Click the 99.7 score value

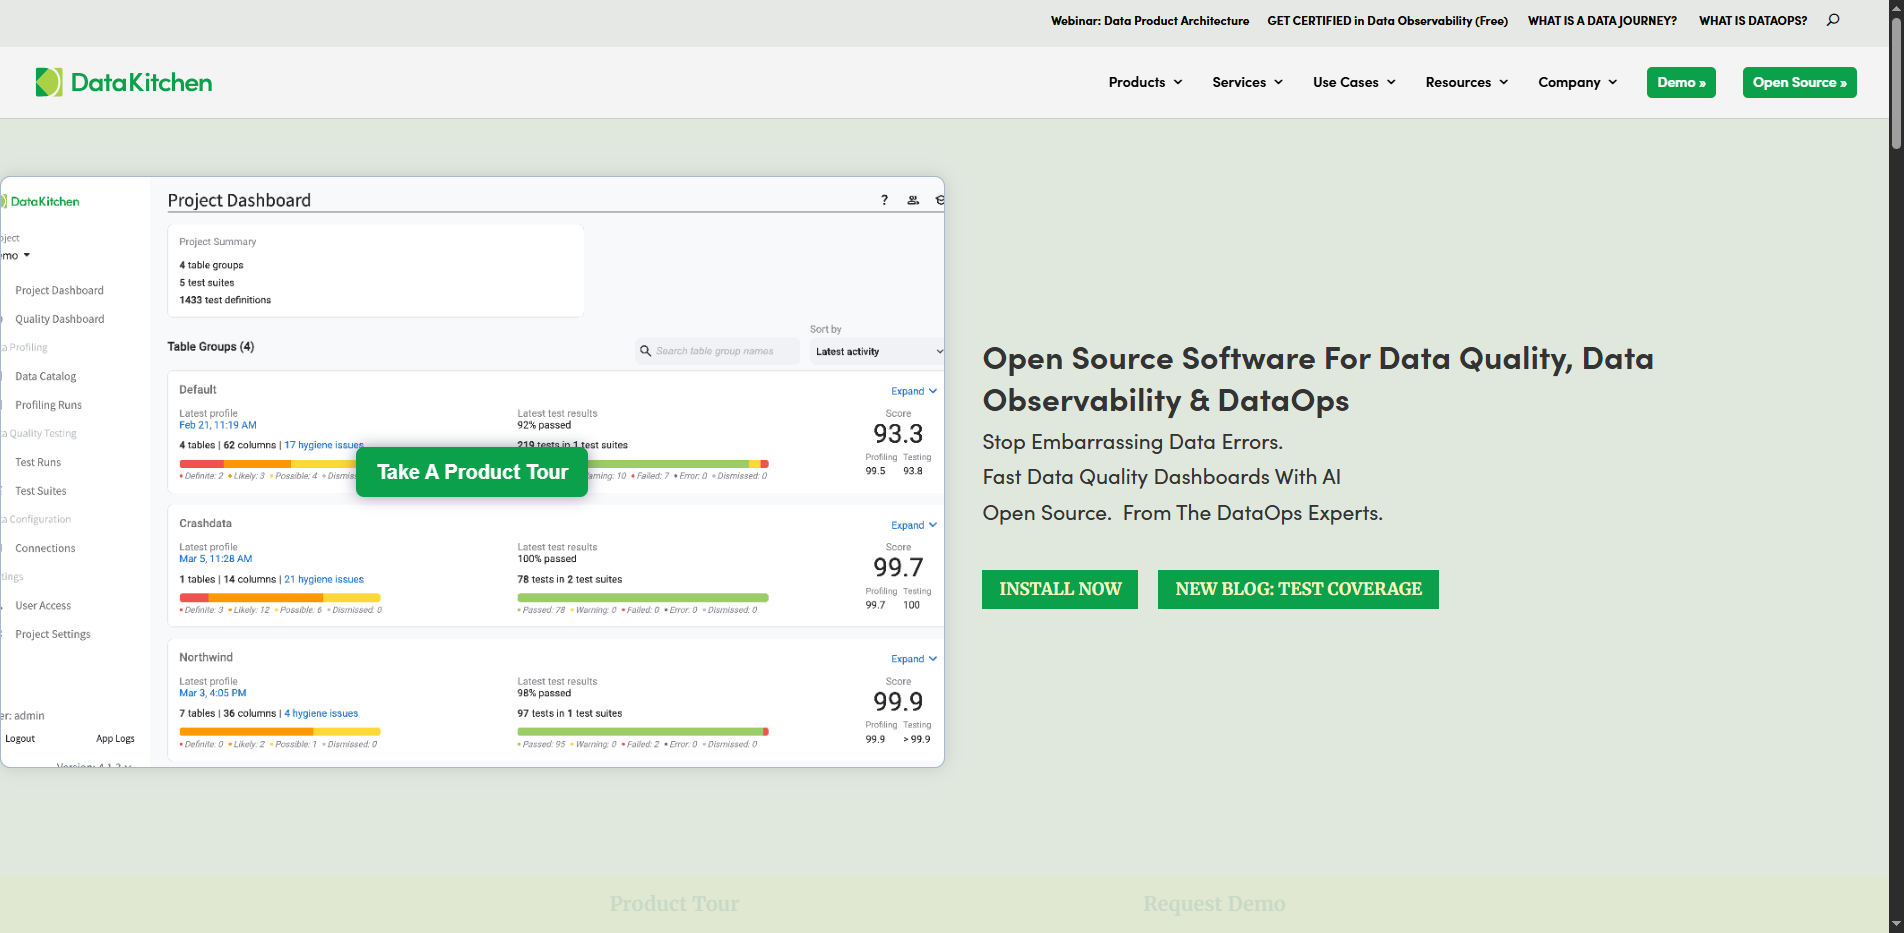click(898, 568)
